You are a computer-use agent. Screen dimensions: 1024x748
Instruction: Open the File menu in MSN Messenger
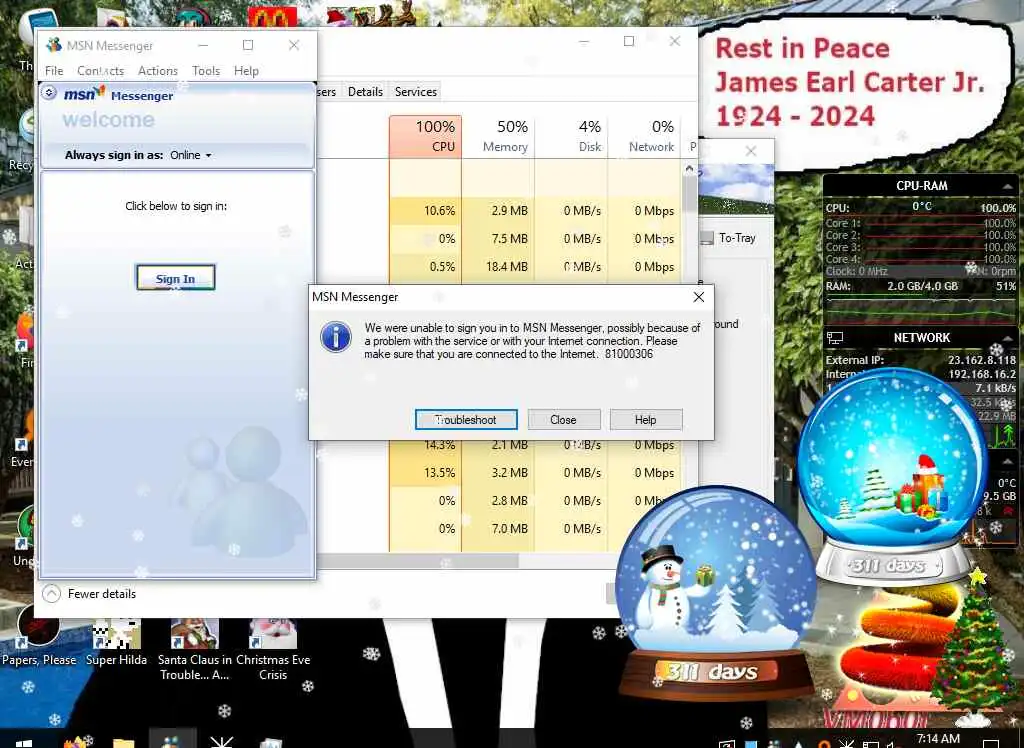(54, 71)
